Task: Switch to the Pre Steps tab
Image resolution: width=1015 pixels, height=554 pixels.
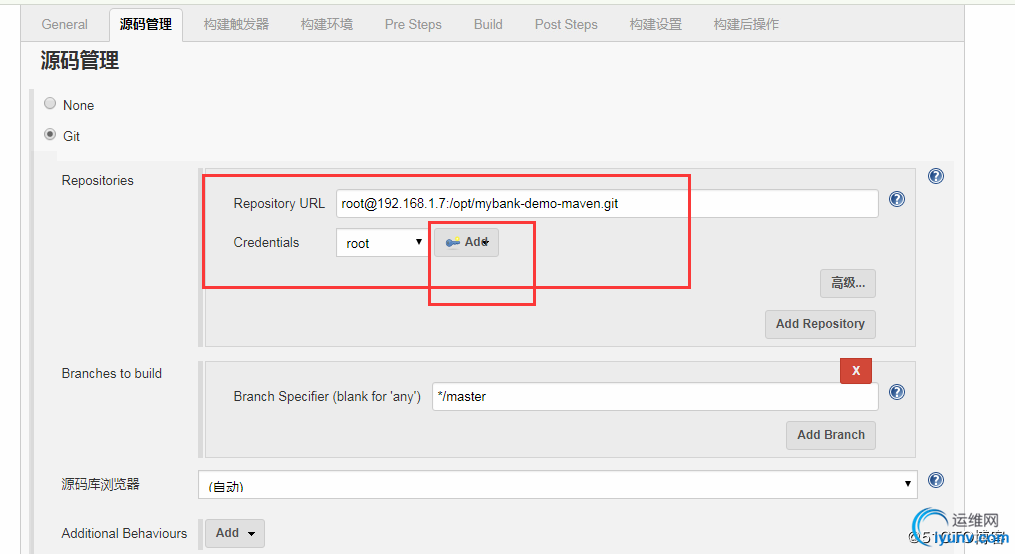Action: (x=413, y=25)
